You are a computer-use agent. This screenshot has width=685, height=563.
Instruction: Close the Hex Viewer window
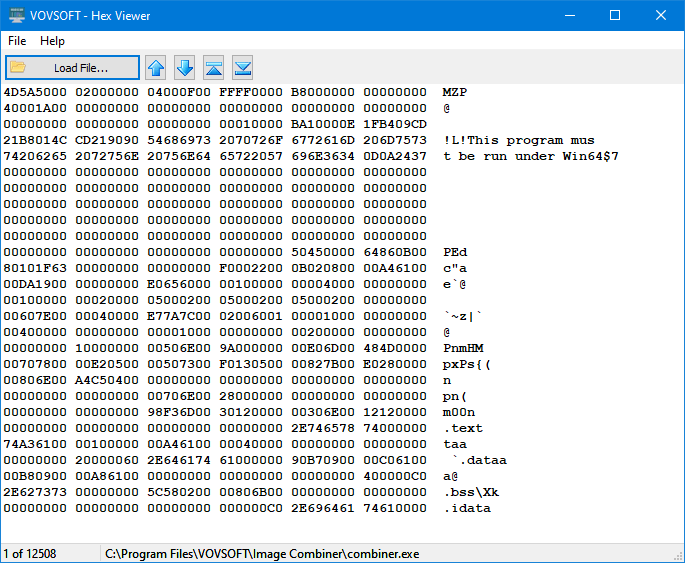click(x=661, y=15)
